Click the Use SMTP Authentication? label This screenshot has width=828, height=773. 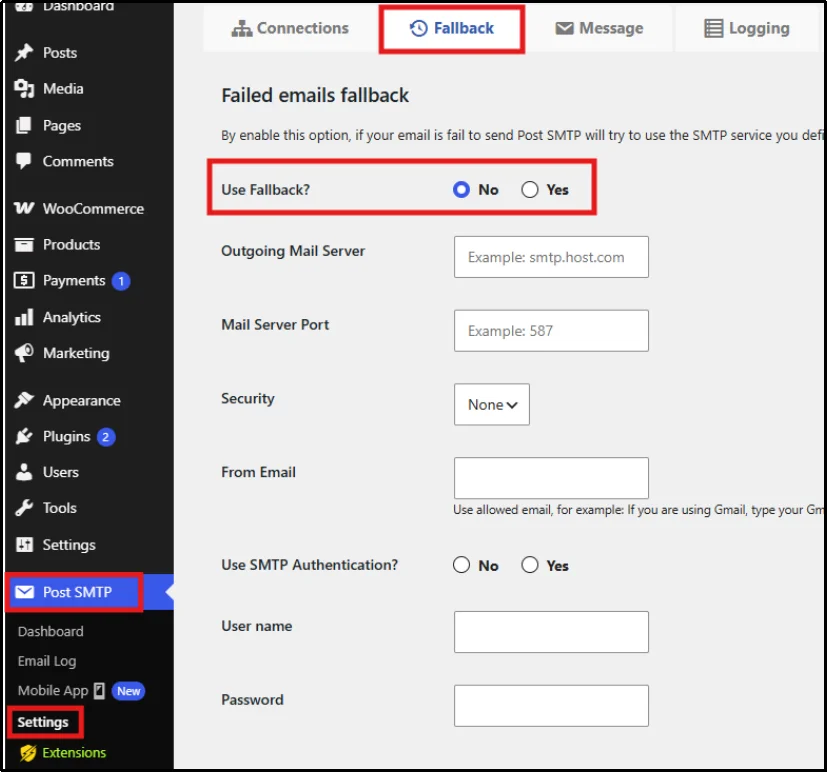click(309, 565)
